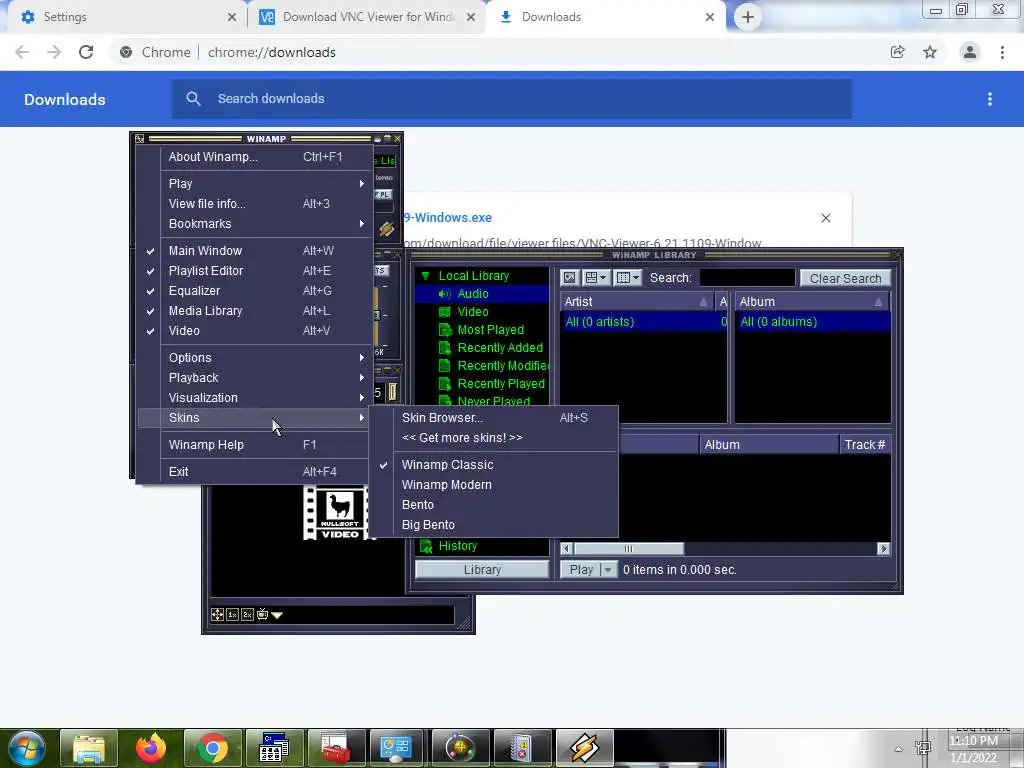Select the checked Winamp Classic skin
This screenshot has width=1024, height=768.
(496, 465)
